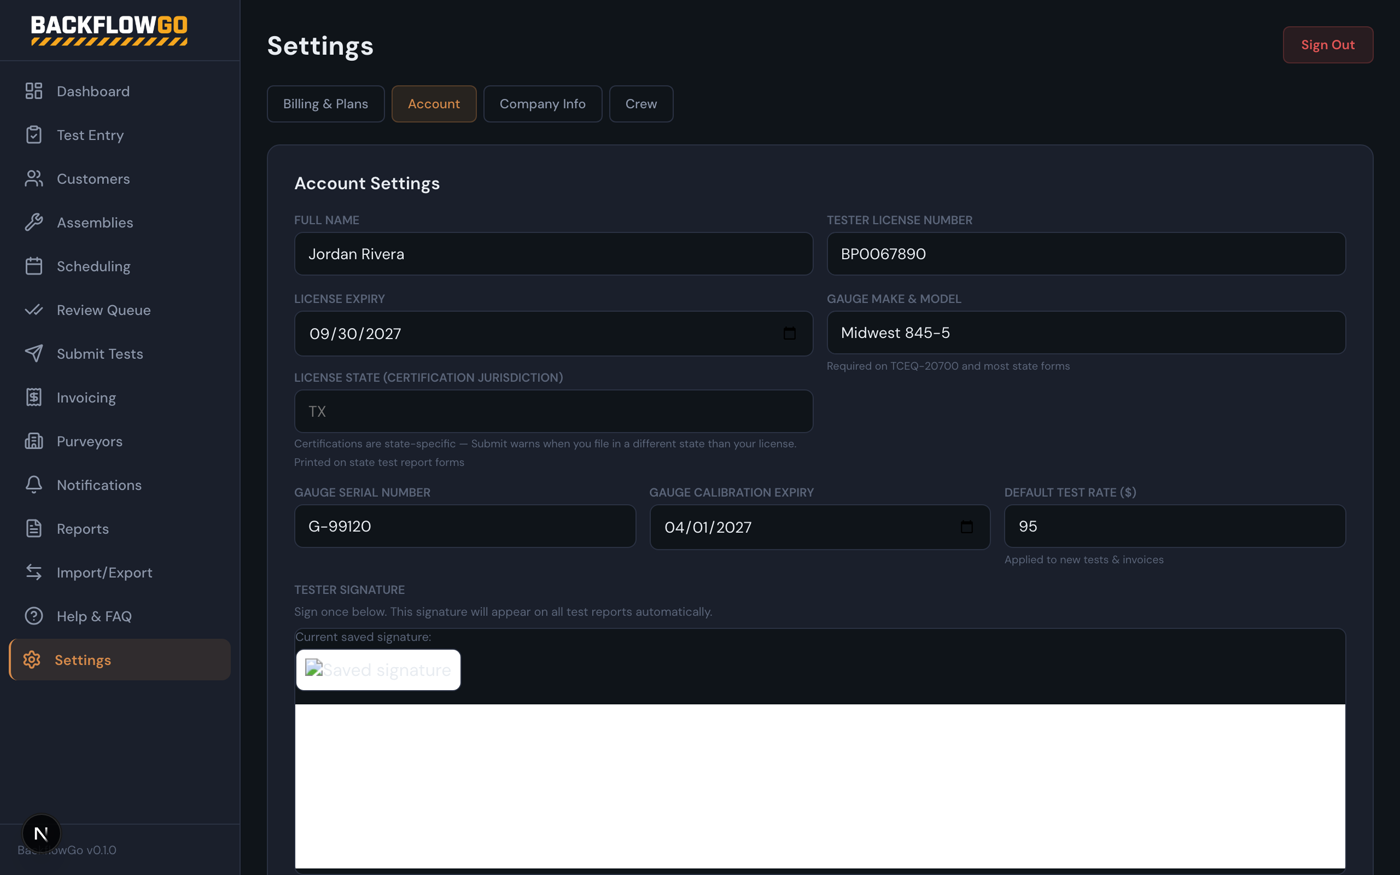Select the Account tab
The image size is (1400, 875).
point(434,104)
